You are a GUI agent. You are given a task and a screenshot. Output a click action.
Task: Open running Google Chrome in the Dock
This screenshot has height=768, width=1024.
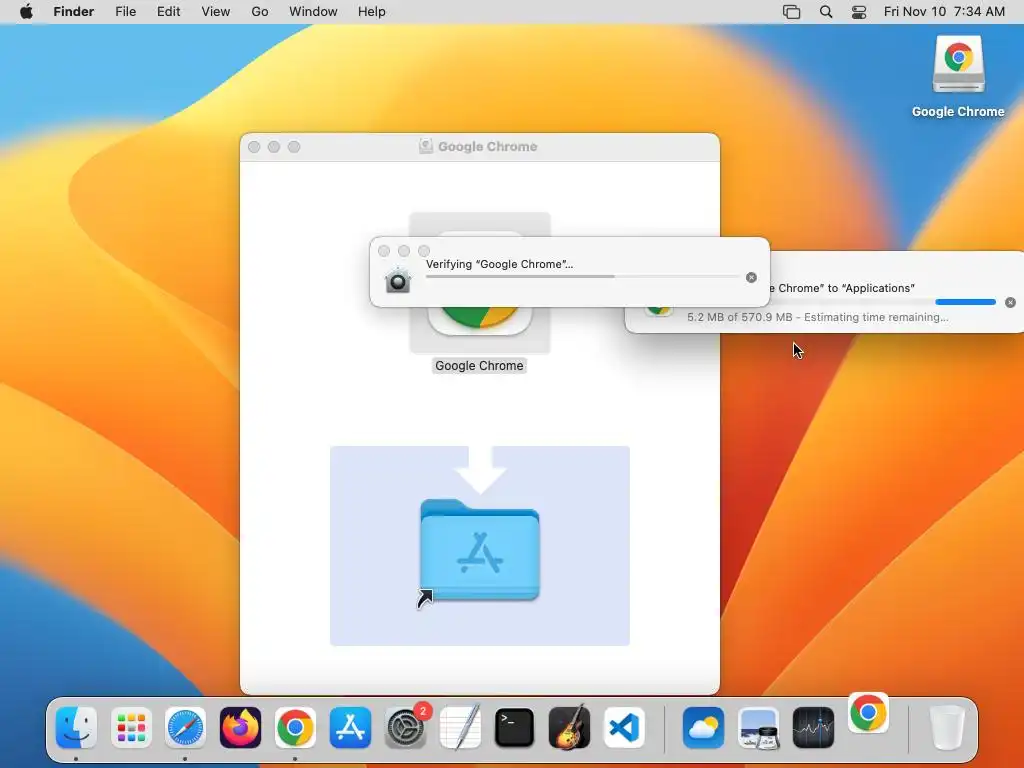coord(295,728)
